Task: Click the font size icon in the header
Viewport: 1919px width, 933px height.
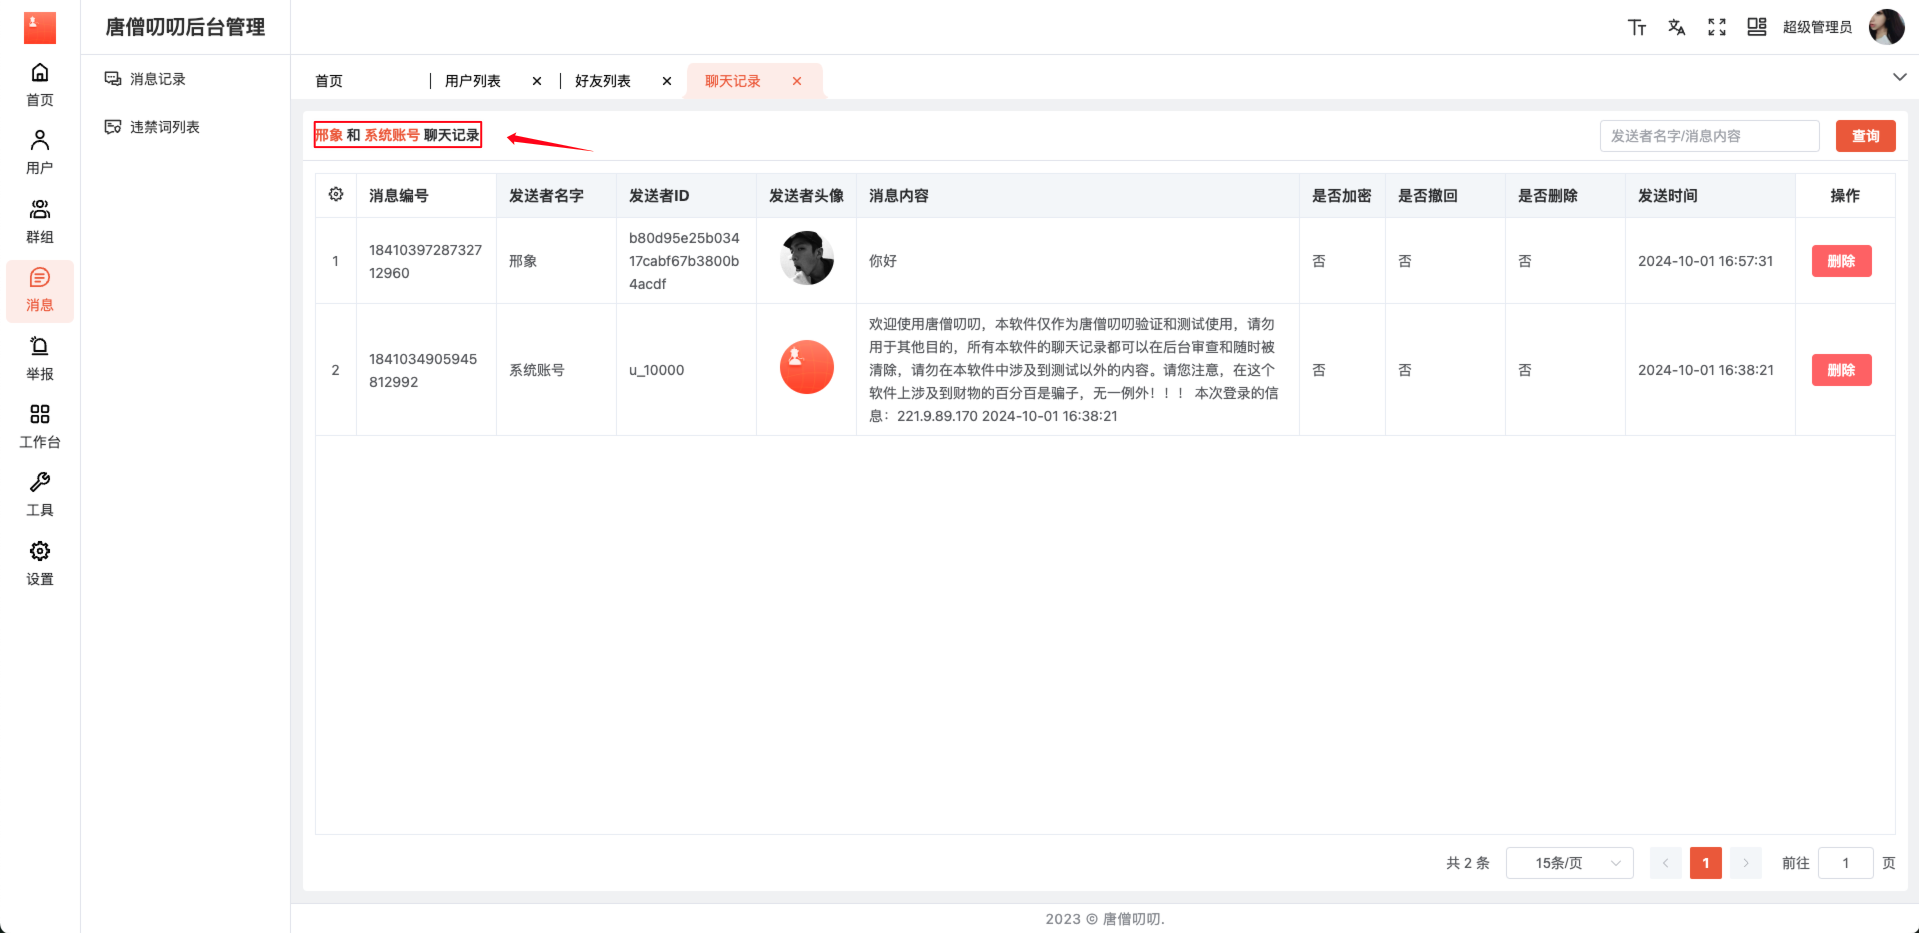Action: 1636,27
